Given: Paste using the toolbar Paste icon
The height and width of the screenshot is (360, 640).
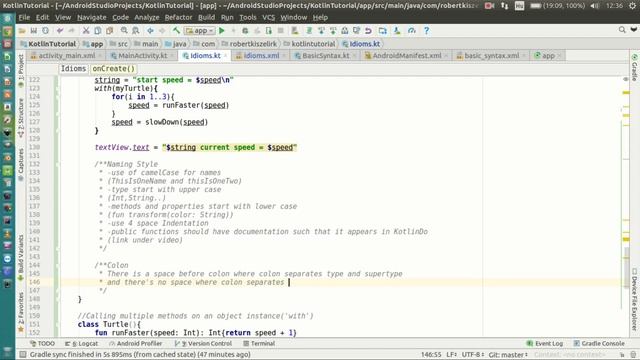Looking at the screenshot, I should pos(110,31).
